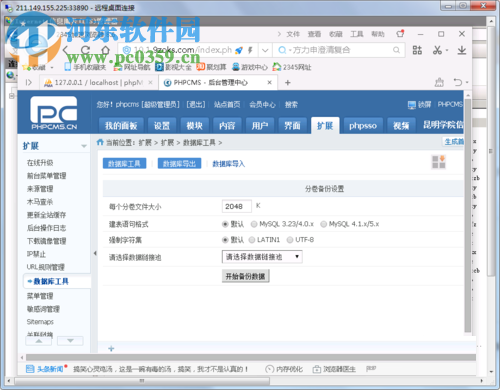Select 默认 radio for 建表语句格式
500x390 pixels.
[225, 224]
